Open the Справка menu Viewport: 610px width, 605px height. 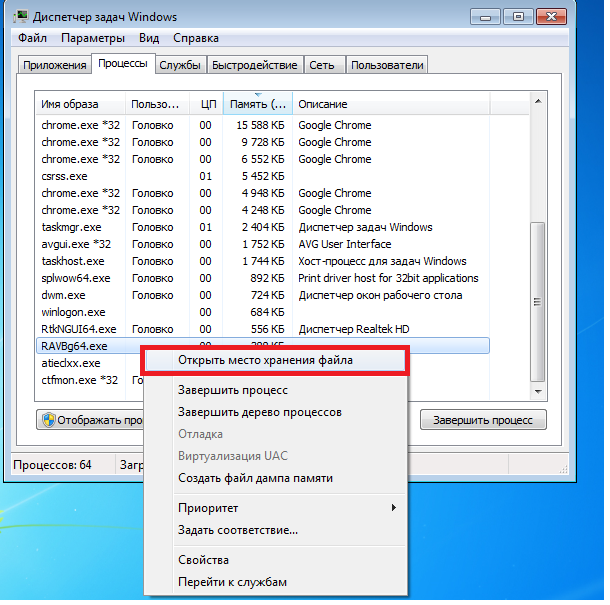pos(195,38)
